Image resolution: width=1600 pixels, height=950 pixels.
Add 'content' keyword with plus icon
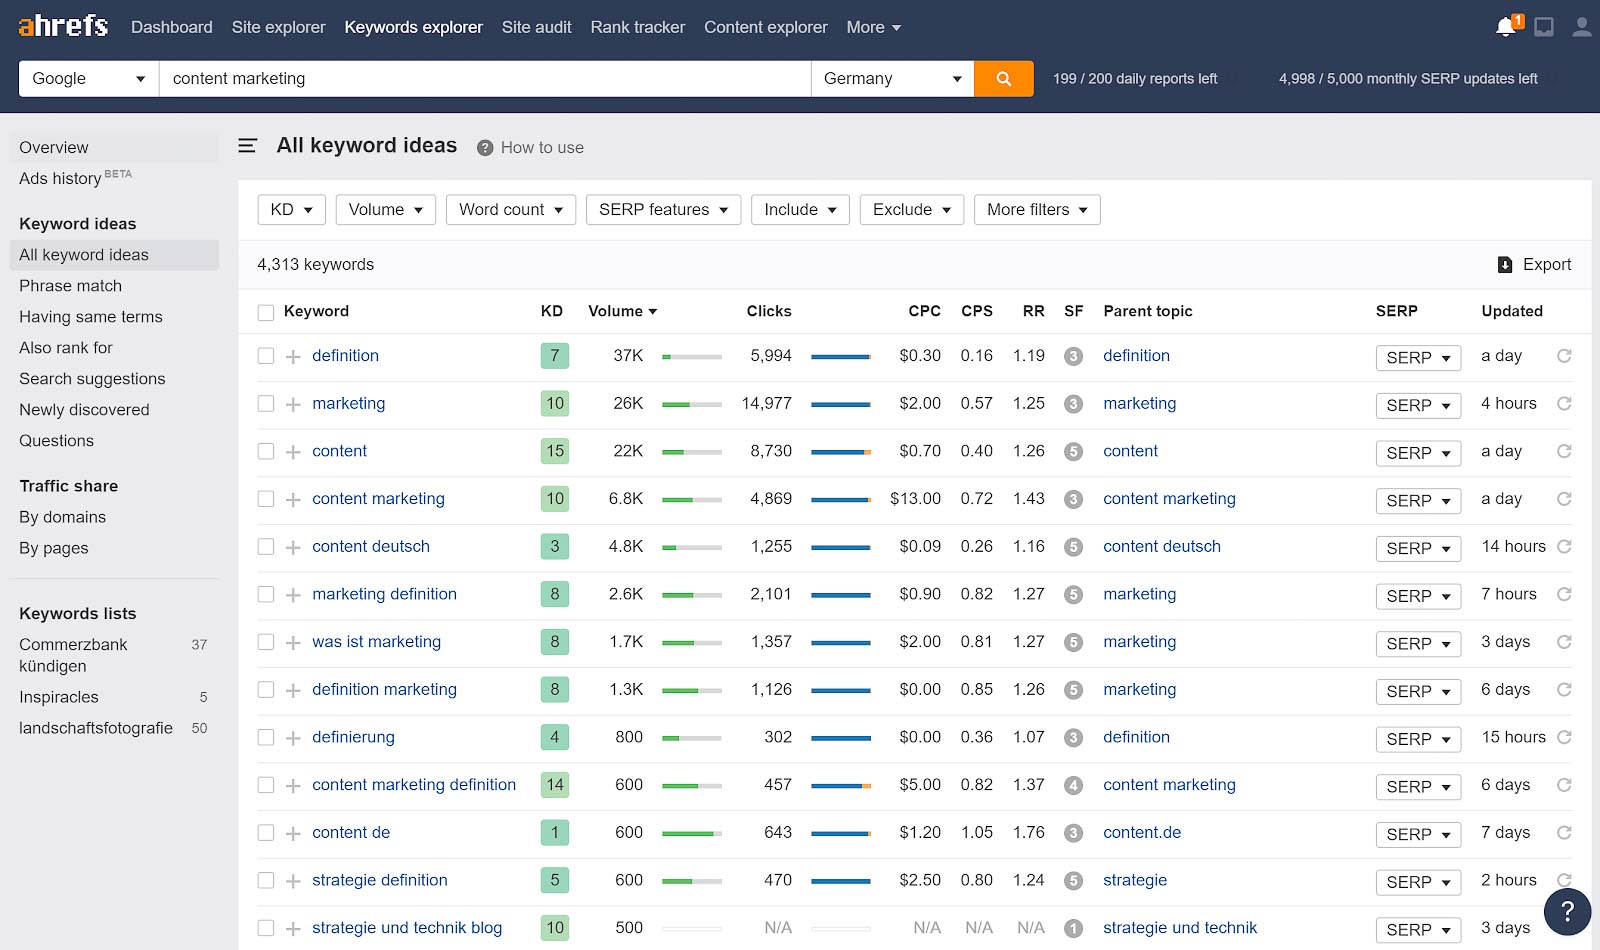293,452
